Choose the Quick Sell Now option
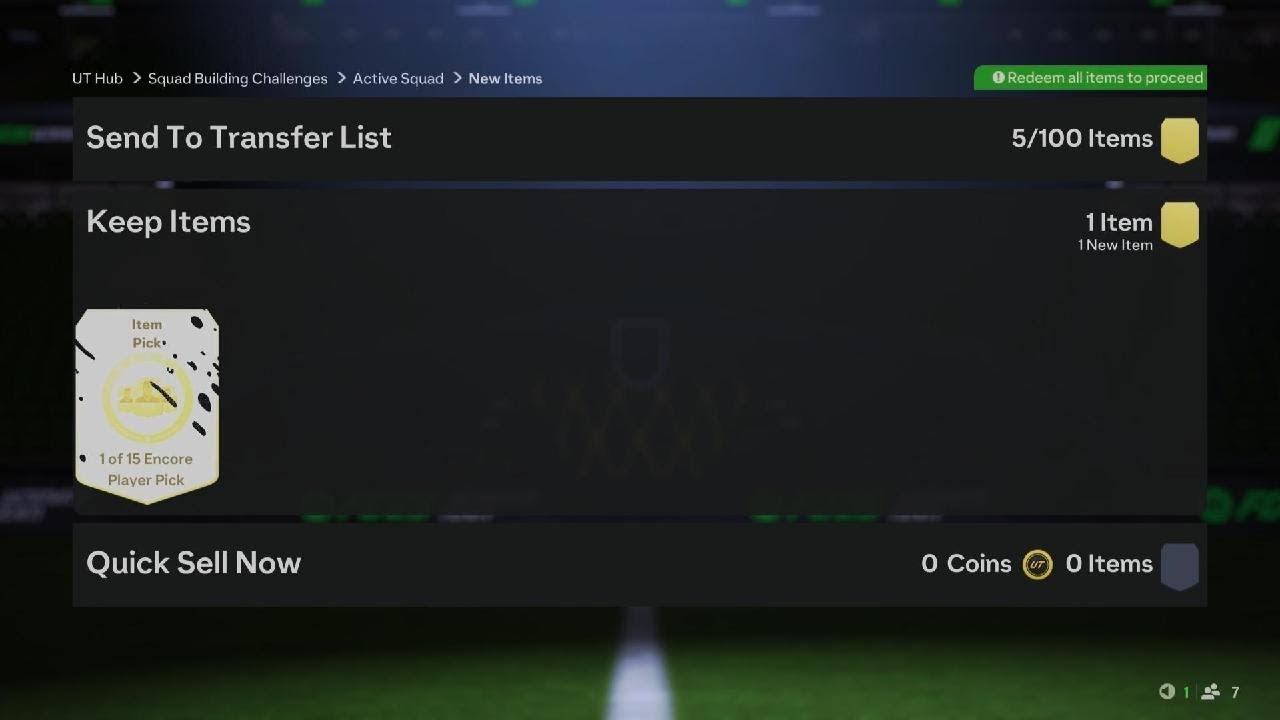Viewport: 1280px width, 720px height. (x=640, y=564)
